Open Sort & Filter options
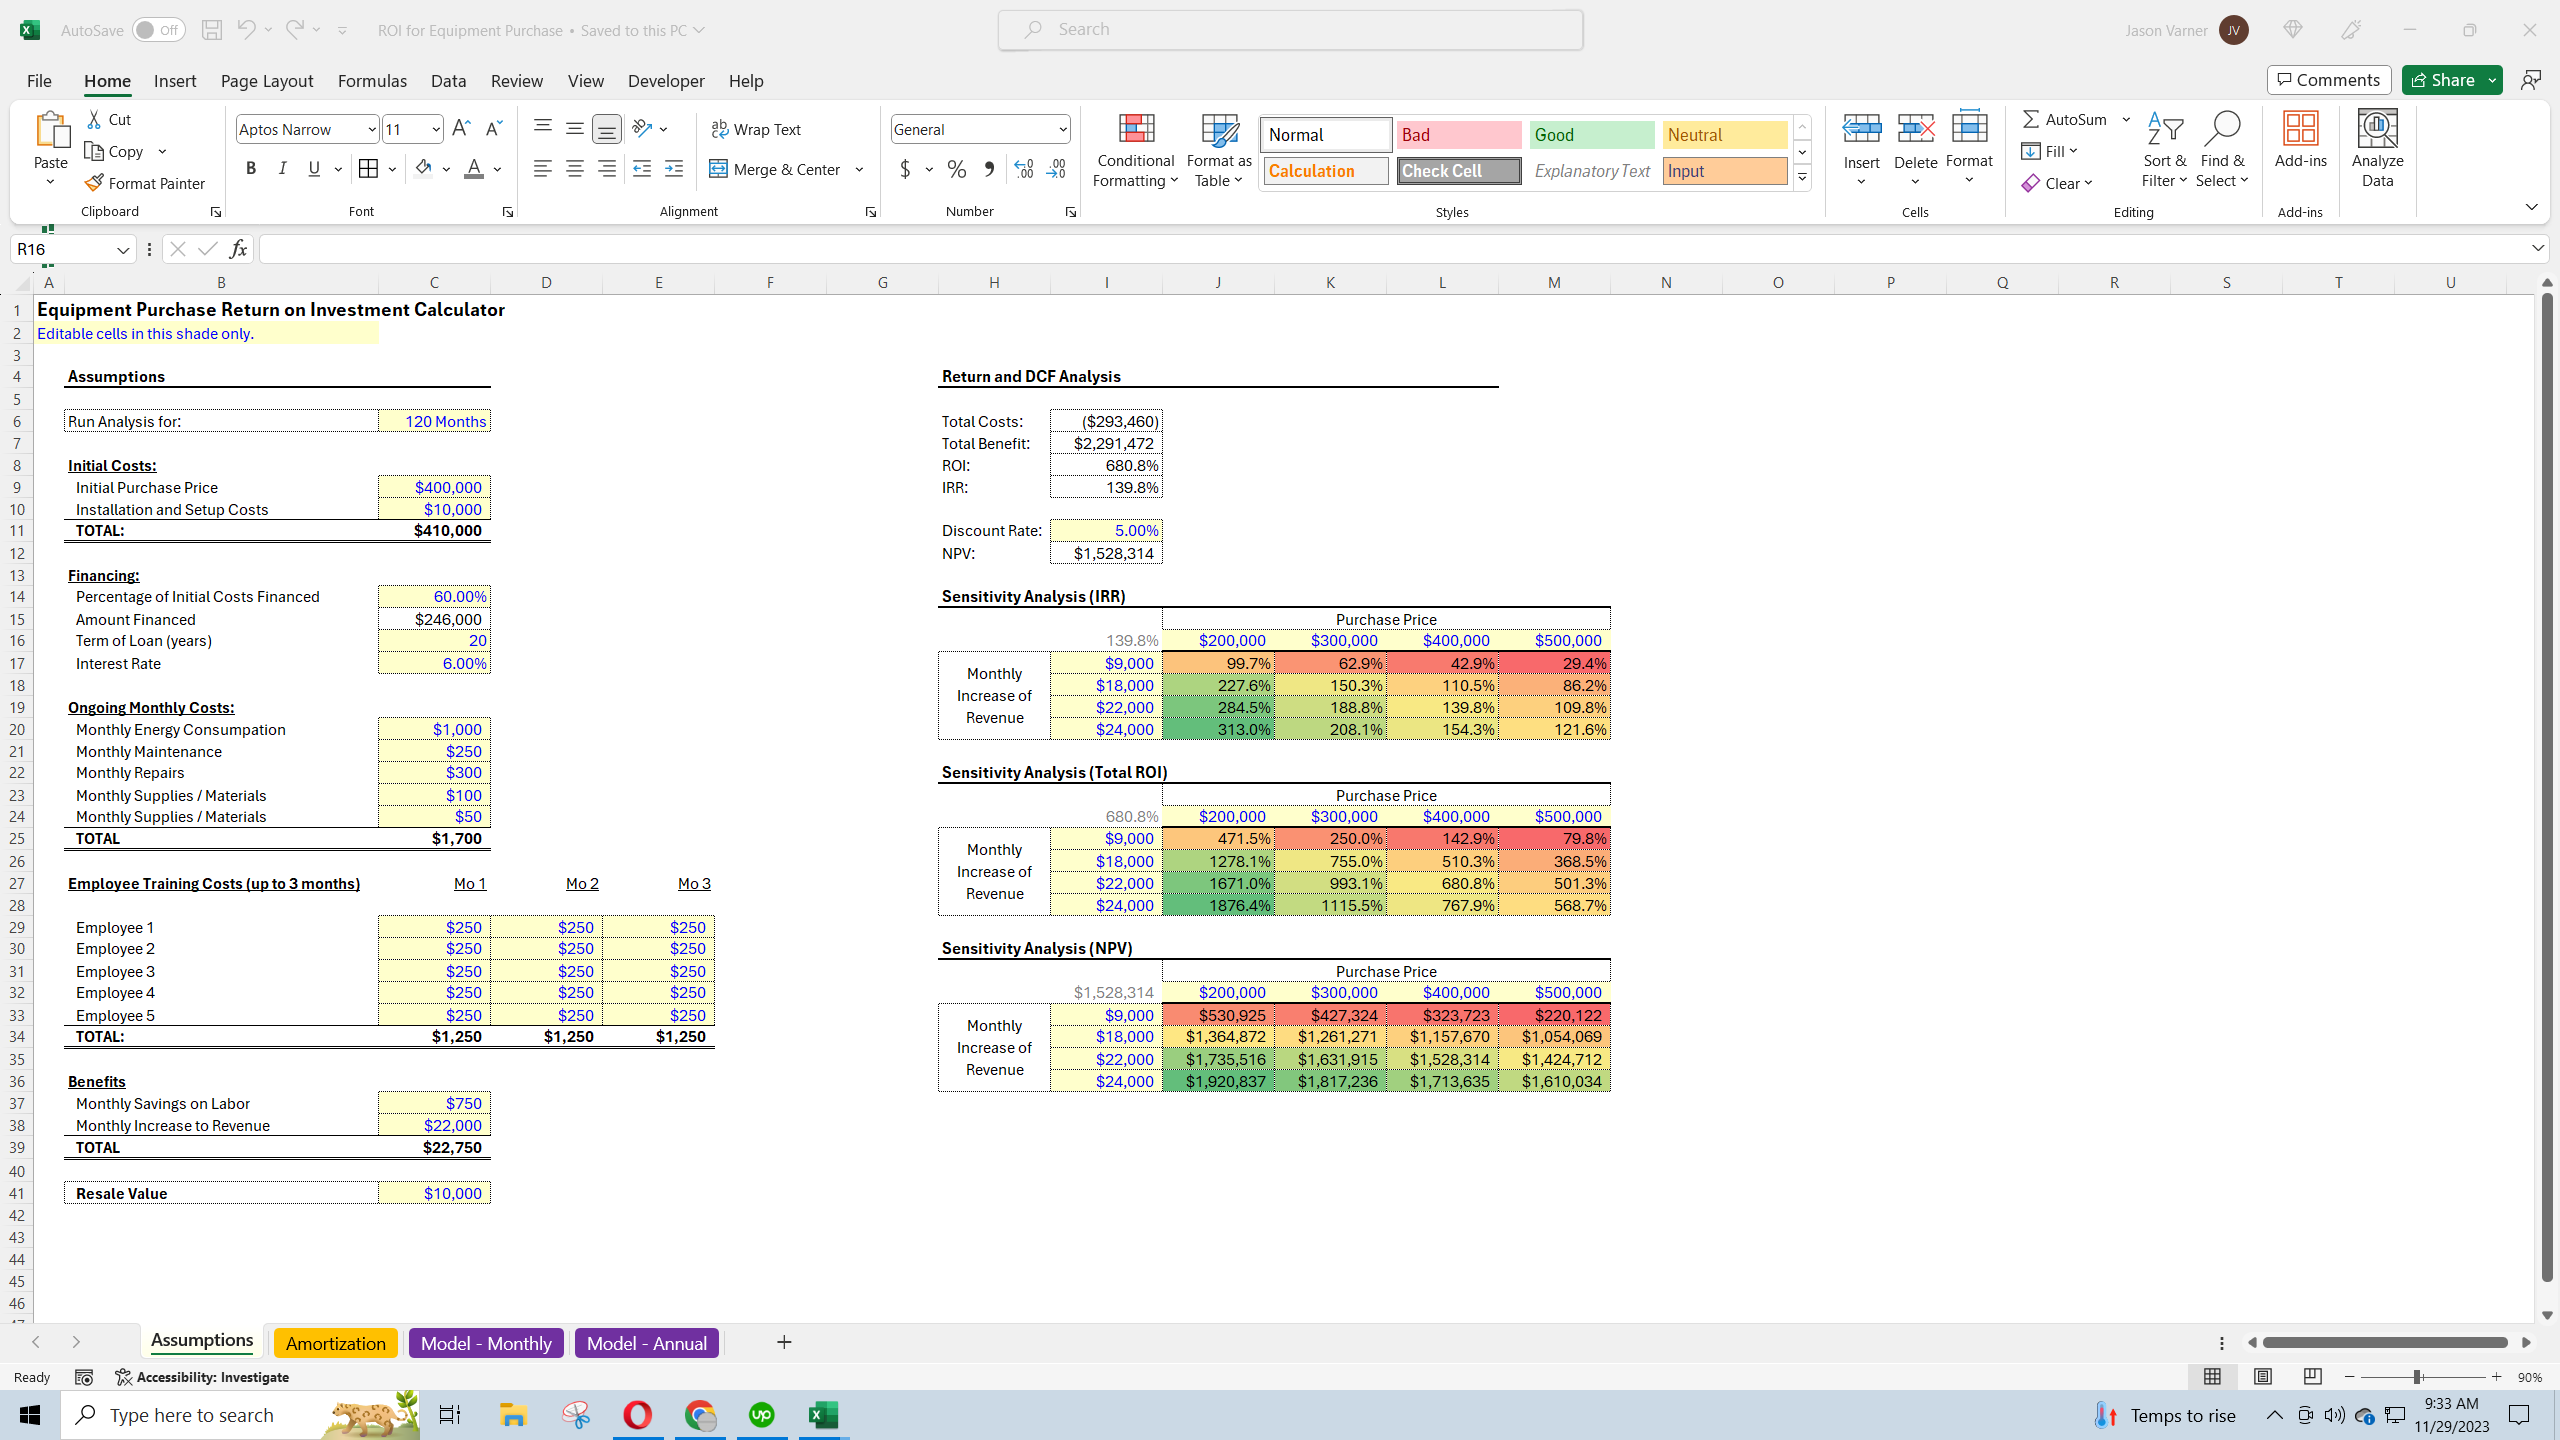 [2163, 150]
